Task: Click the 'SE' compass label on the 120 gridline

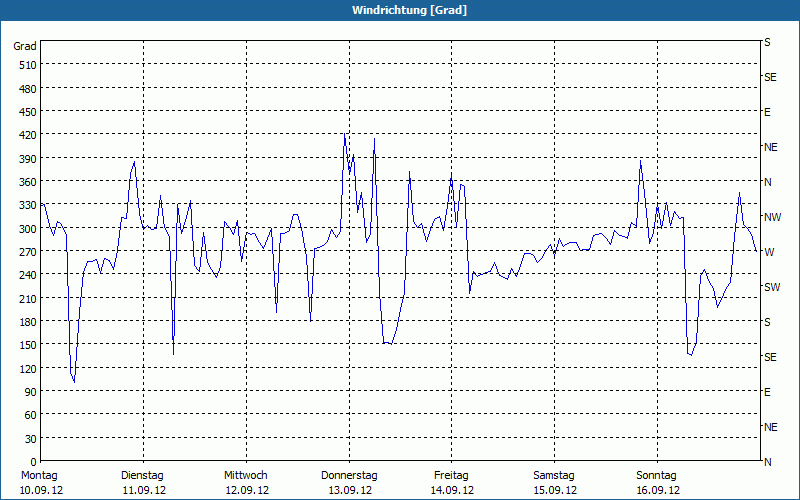Action: click(770, 357)
